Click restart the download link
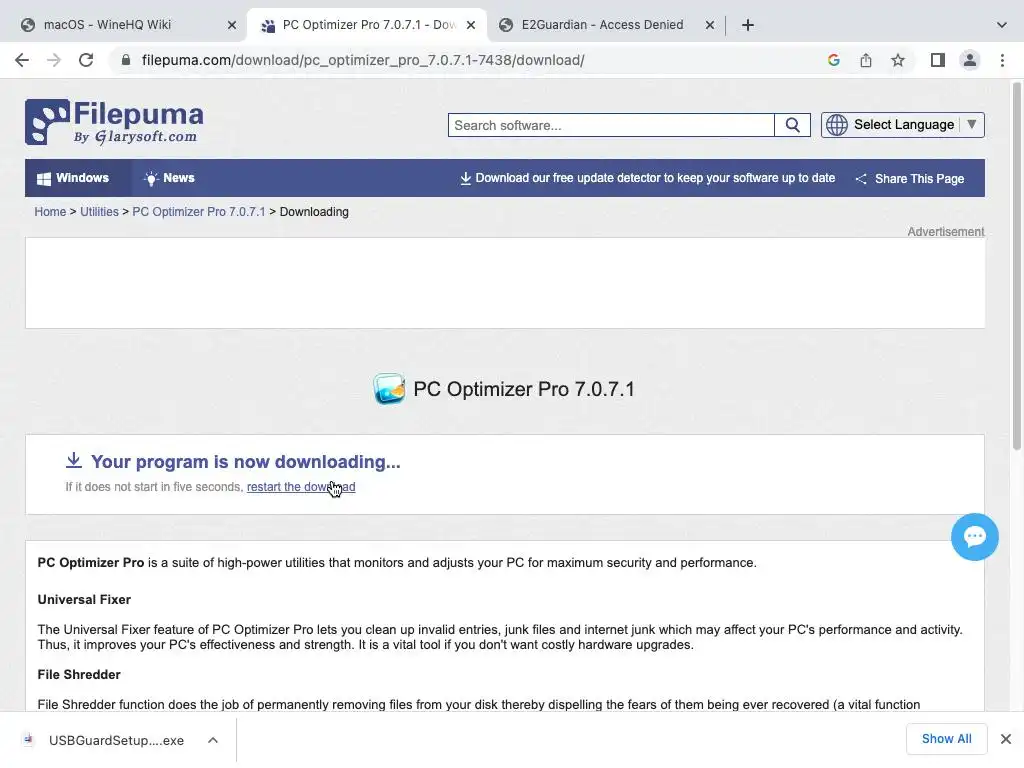 [301, 487]
